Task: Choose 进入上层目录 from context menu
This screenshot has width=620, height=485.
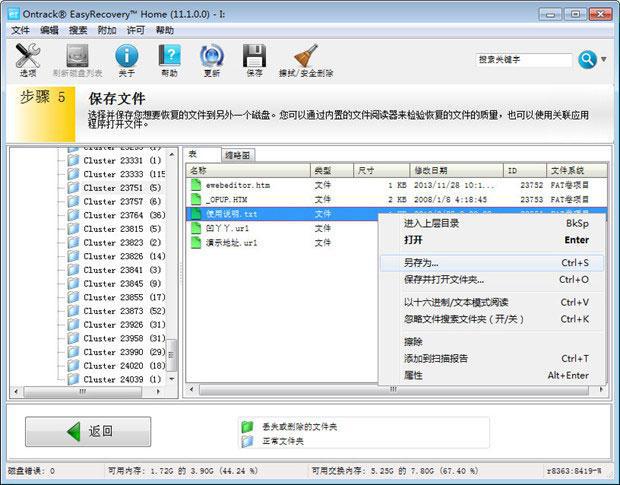Action: click(x=491, y=223)
